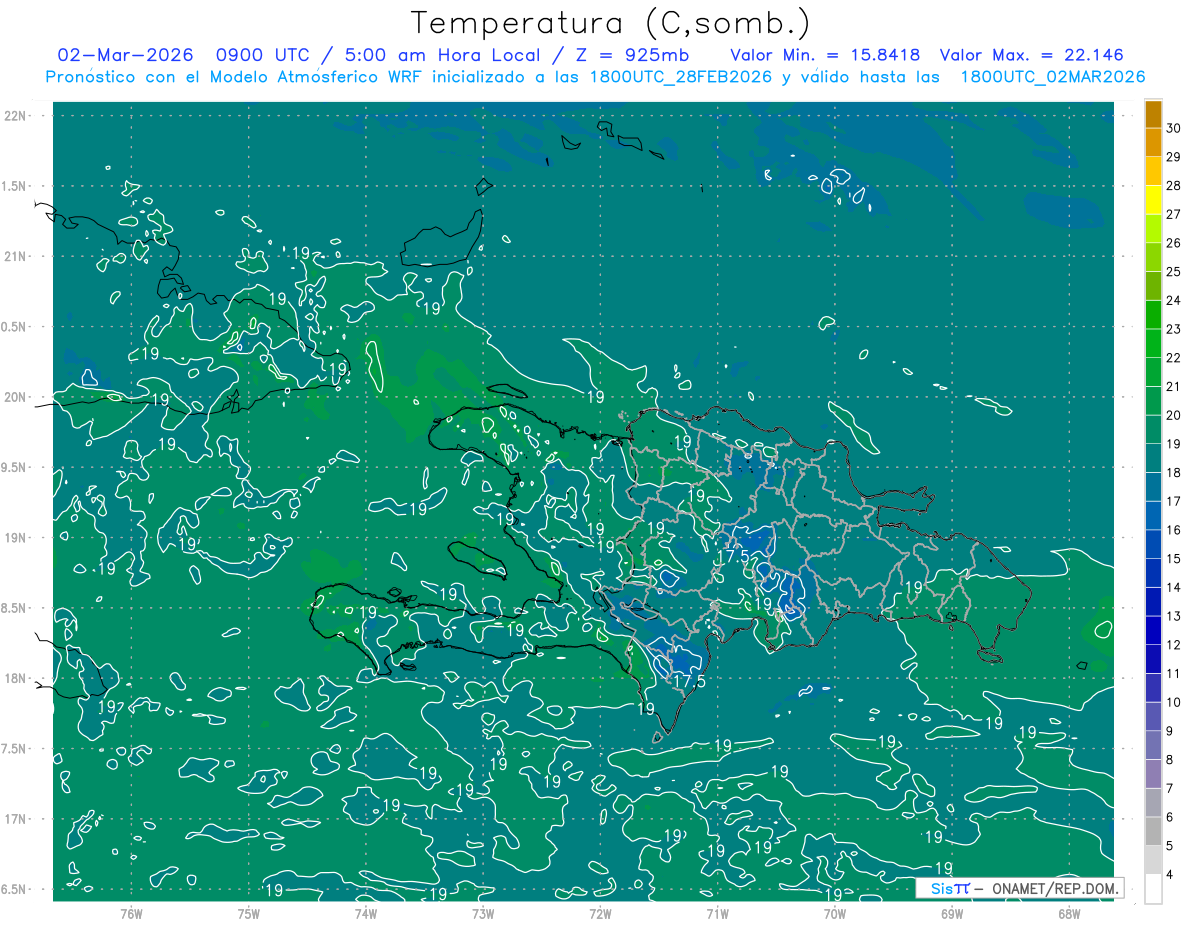
Task: Click the colorbar label "22"
Action: tap(1174, 358)
